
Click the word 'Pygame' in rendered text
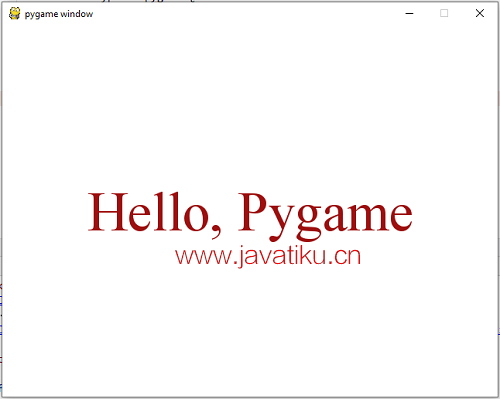pyautogui.click(x=326, y=215)
